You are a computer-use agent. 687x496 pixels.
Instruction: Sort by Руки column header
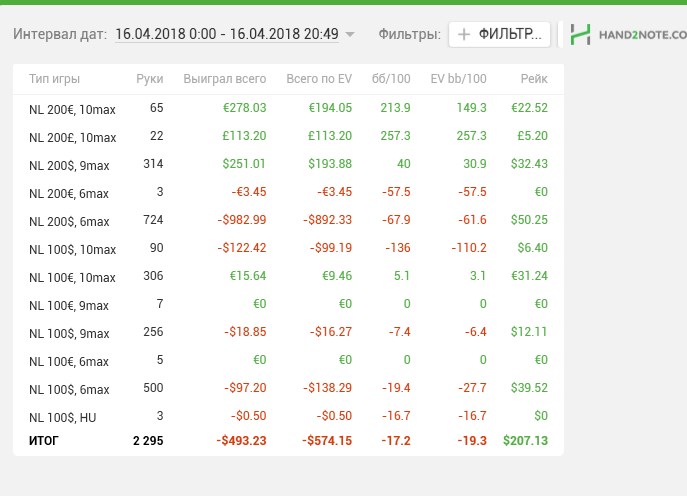point(150,79)
